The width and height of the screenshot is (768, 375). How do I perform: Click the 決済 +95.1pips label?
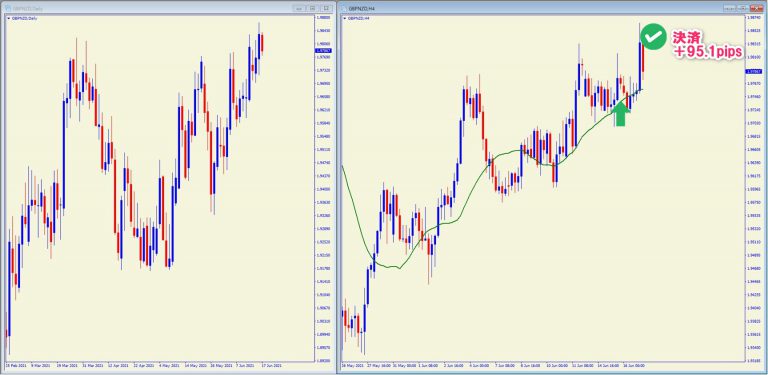708,45
